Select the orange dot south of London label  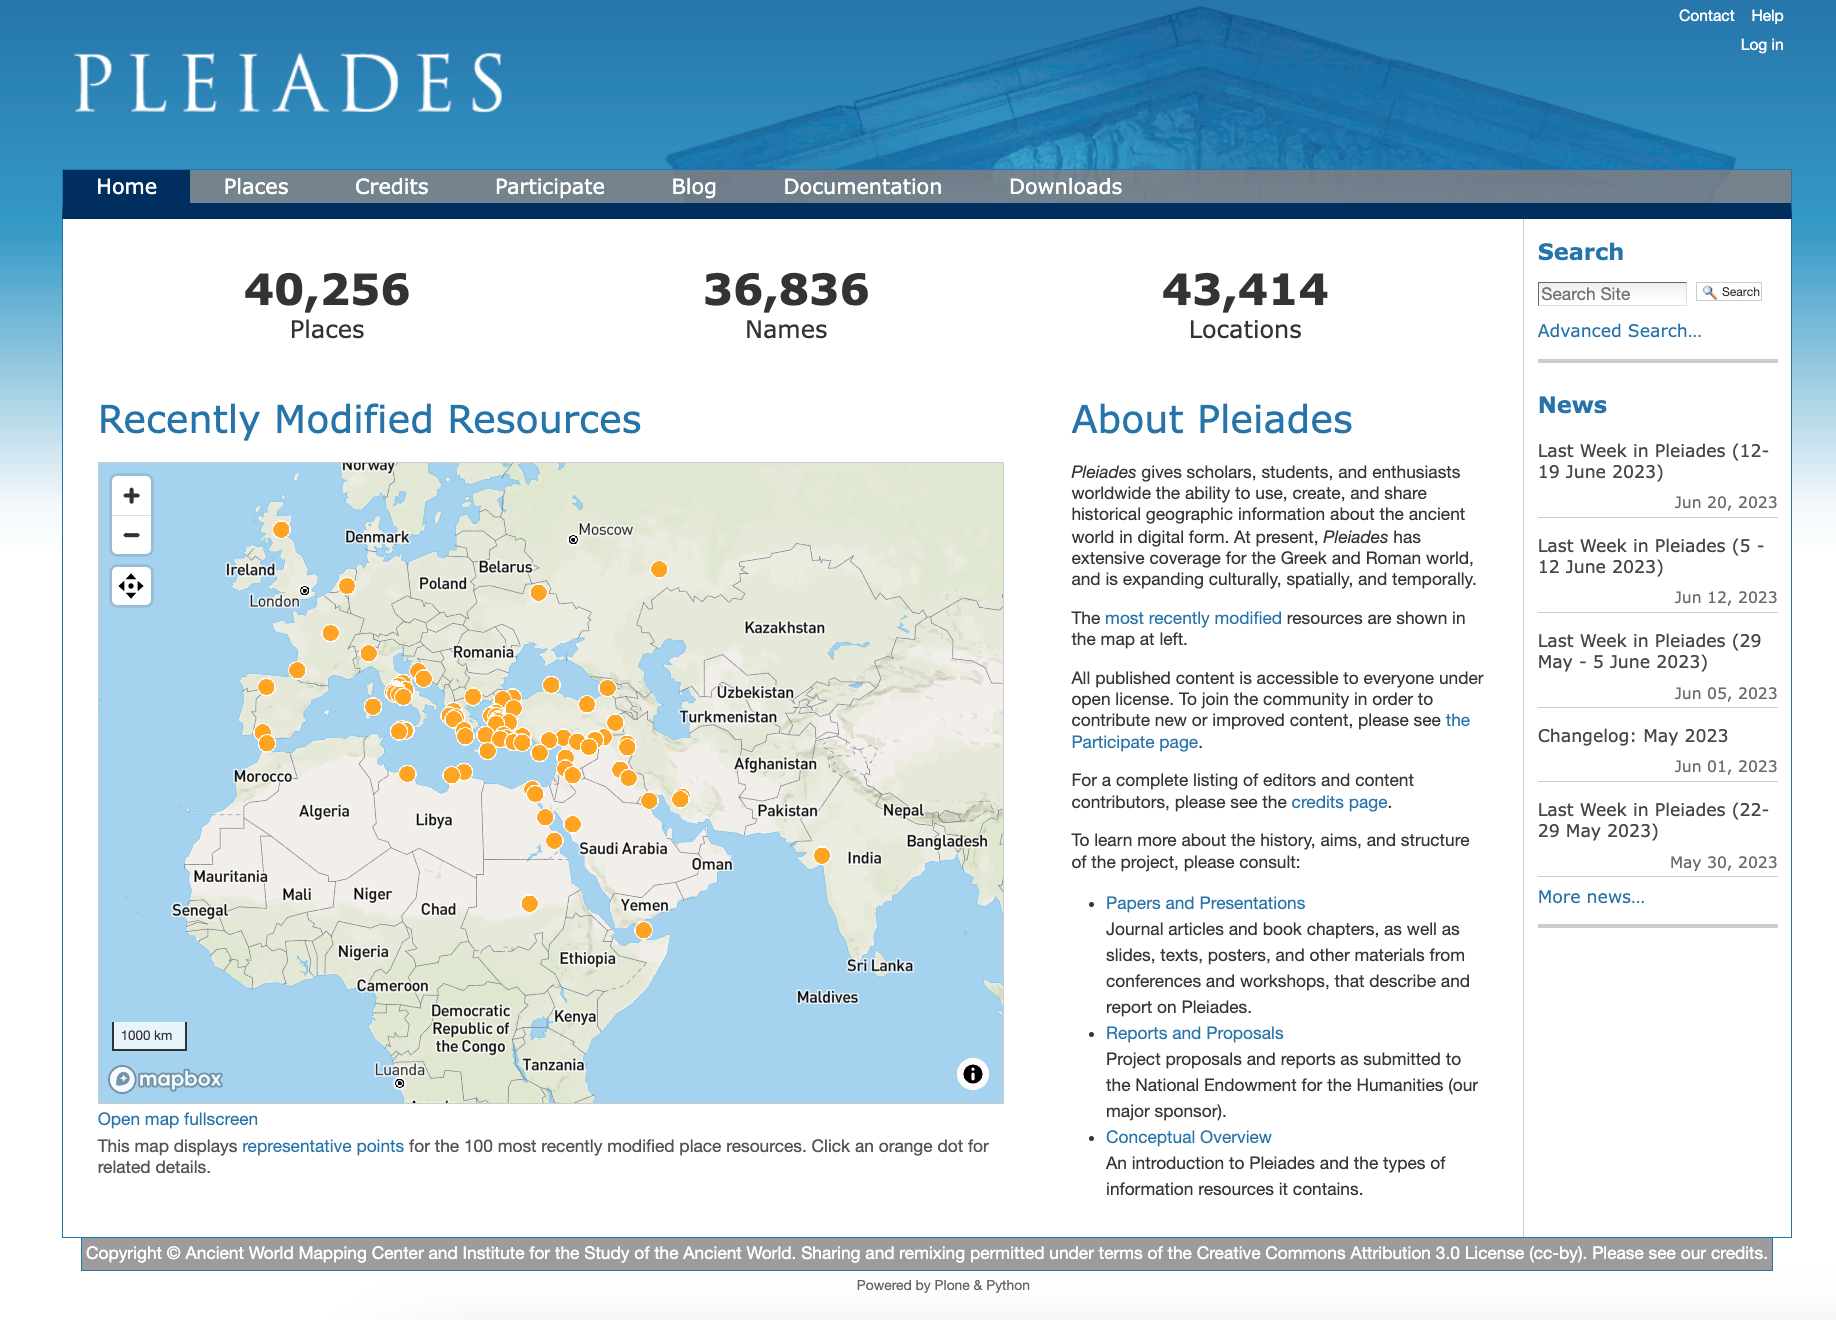(x=331, y=632)
